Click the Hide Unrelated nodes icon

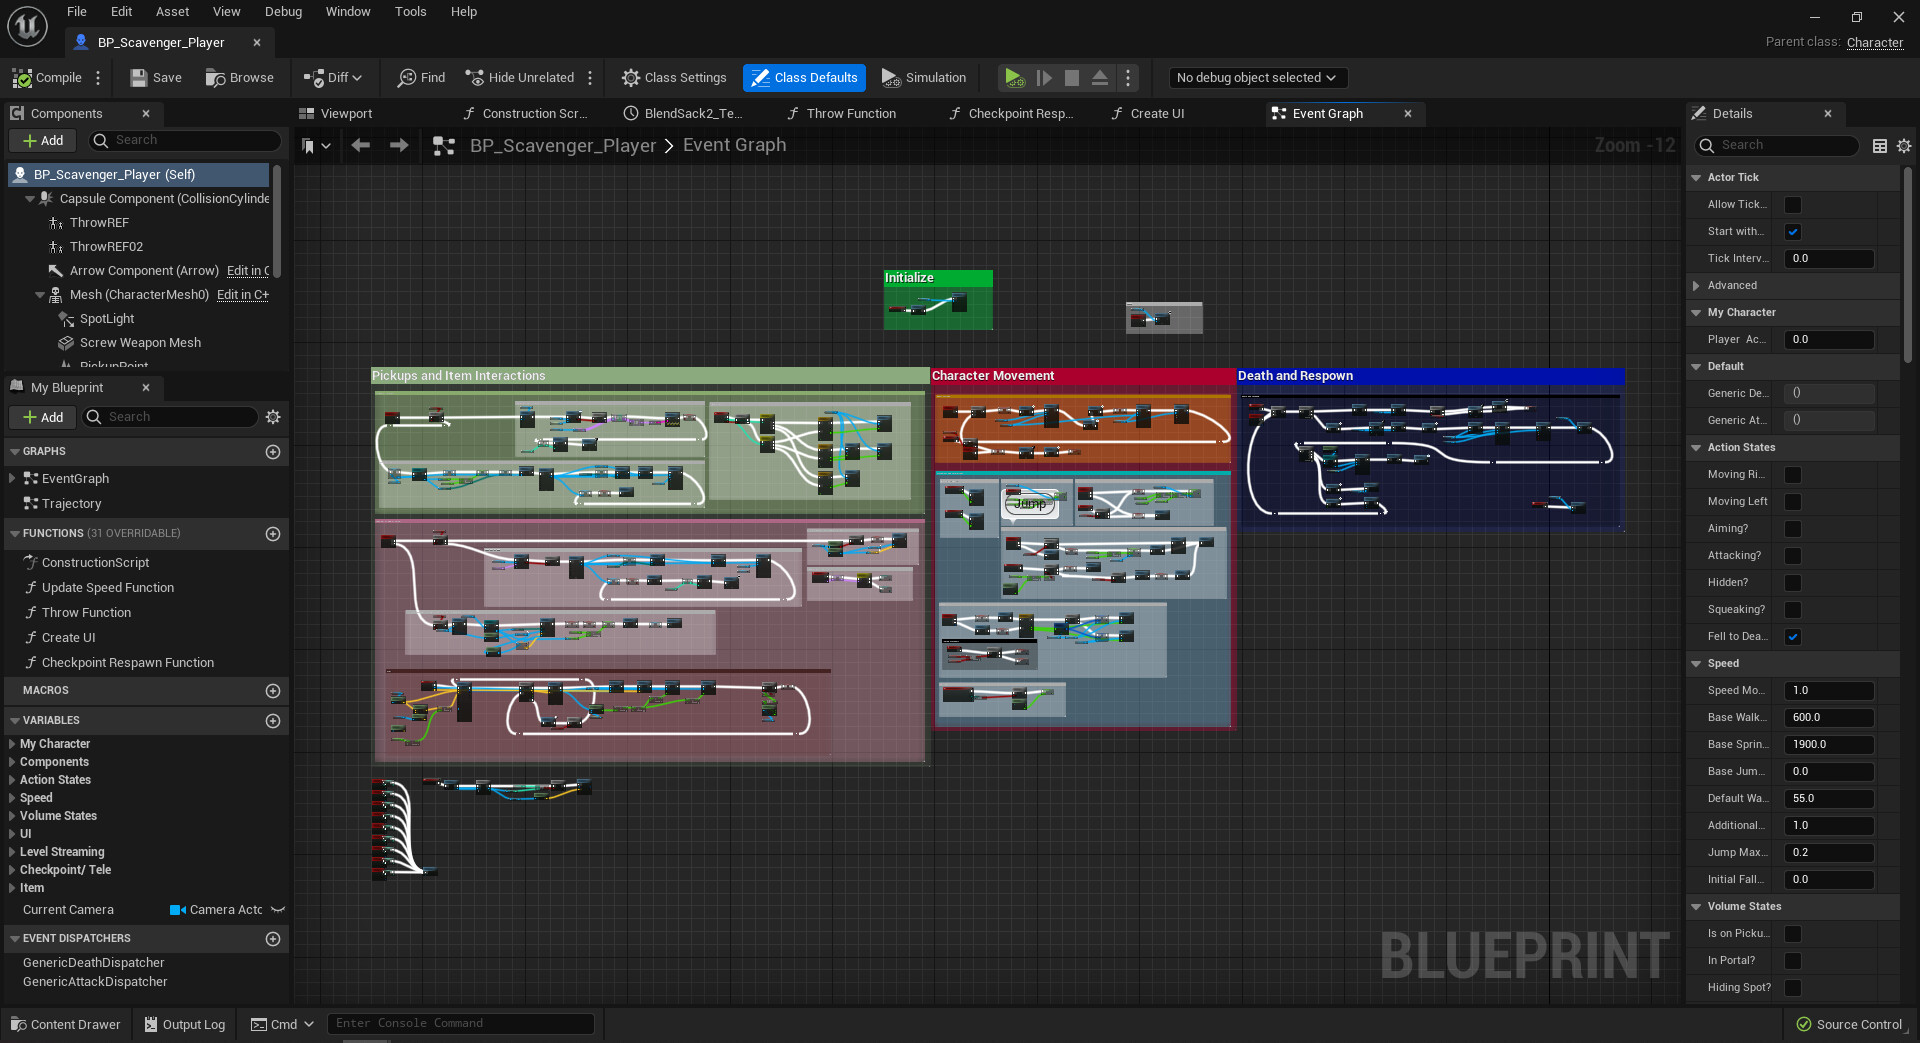pos(475,78)
